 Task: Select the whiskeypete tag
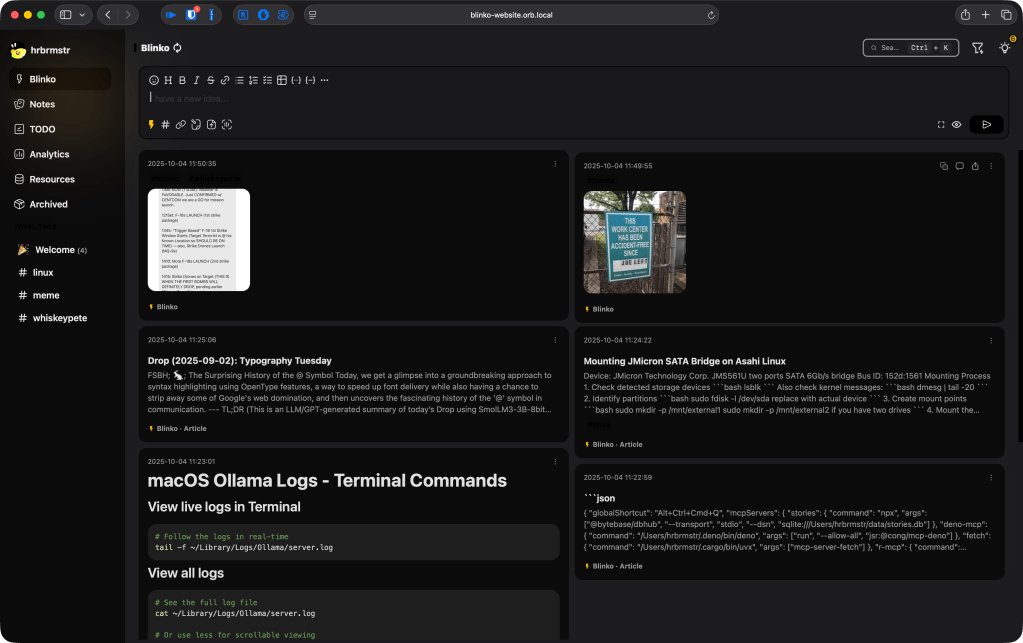pyautogui.click(x=59, y=318)
